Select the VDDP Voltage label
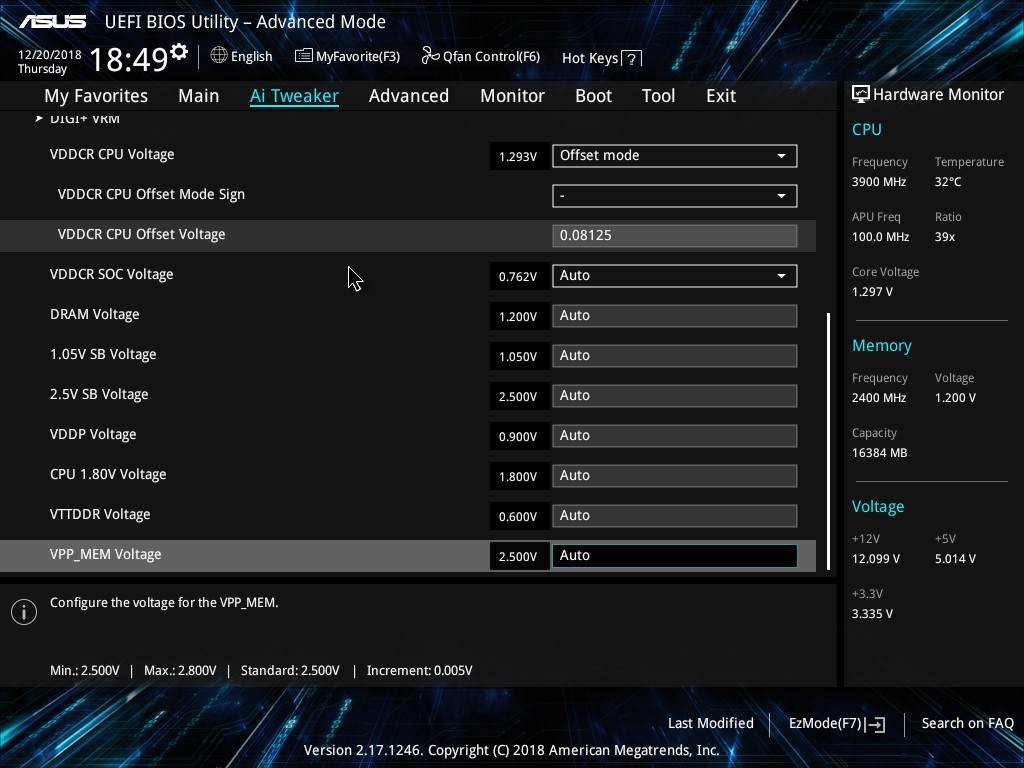1024x768 pixels. click(x=93, y=435)
